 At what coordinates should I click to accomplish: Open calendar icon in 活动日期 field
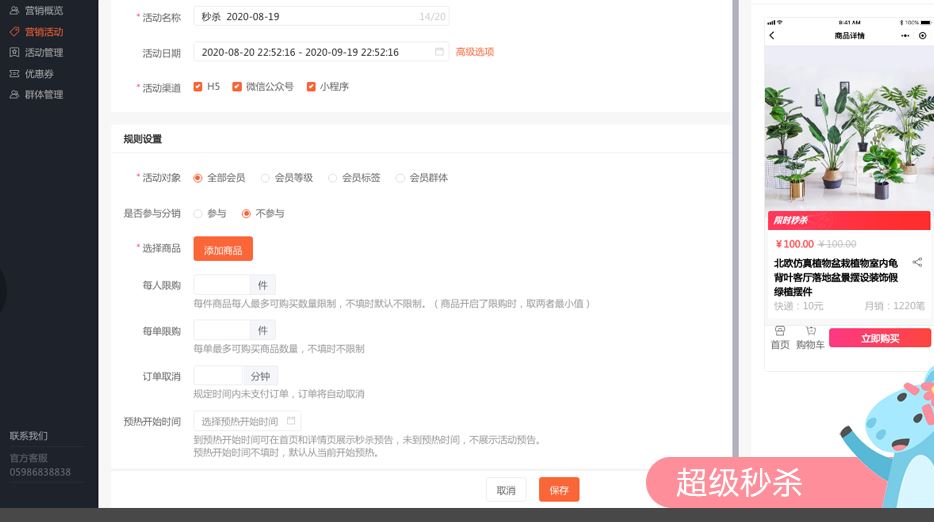(x=439, y=52)
